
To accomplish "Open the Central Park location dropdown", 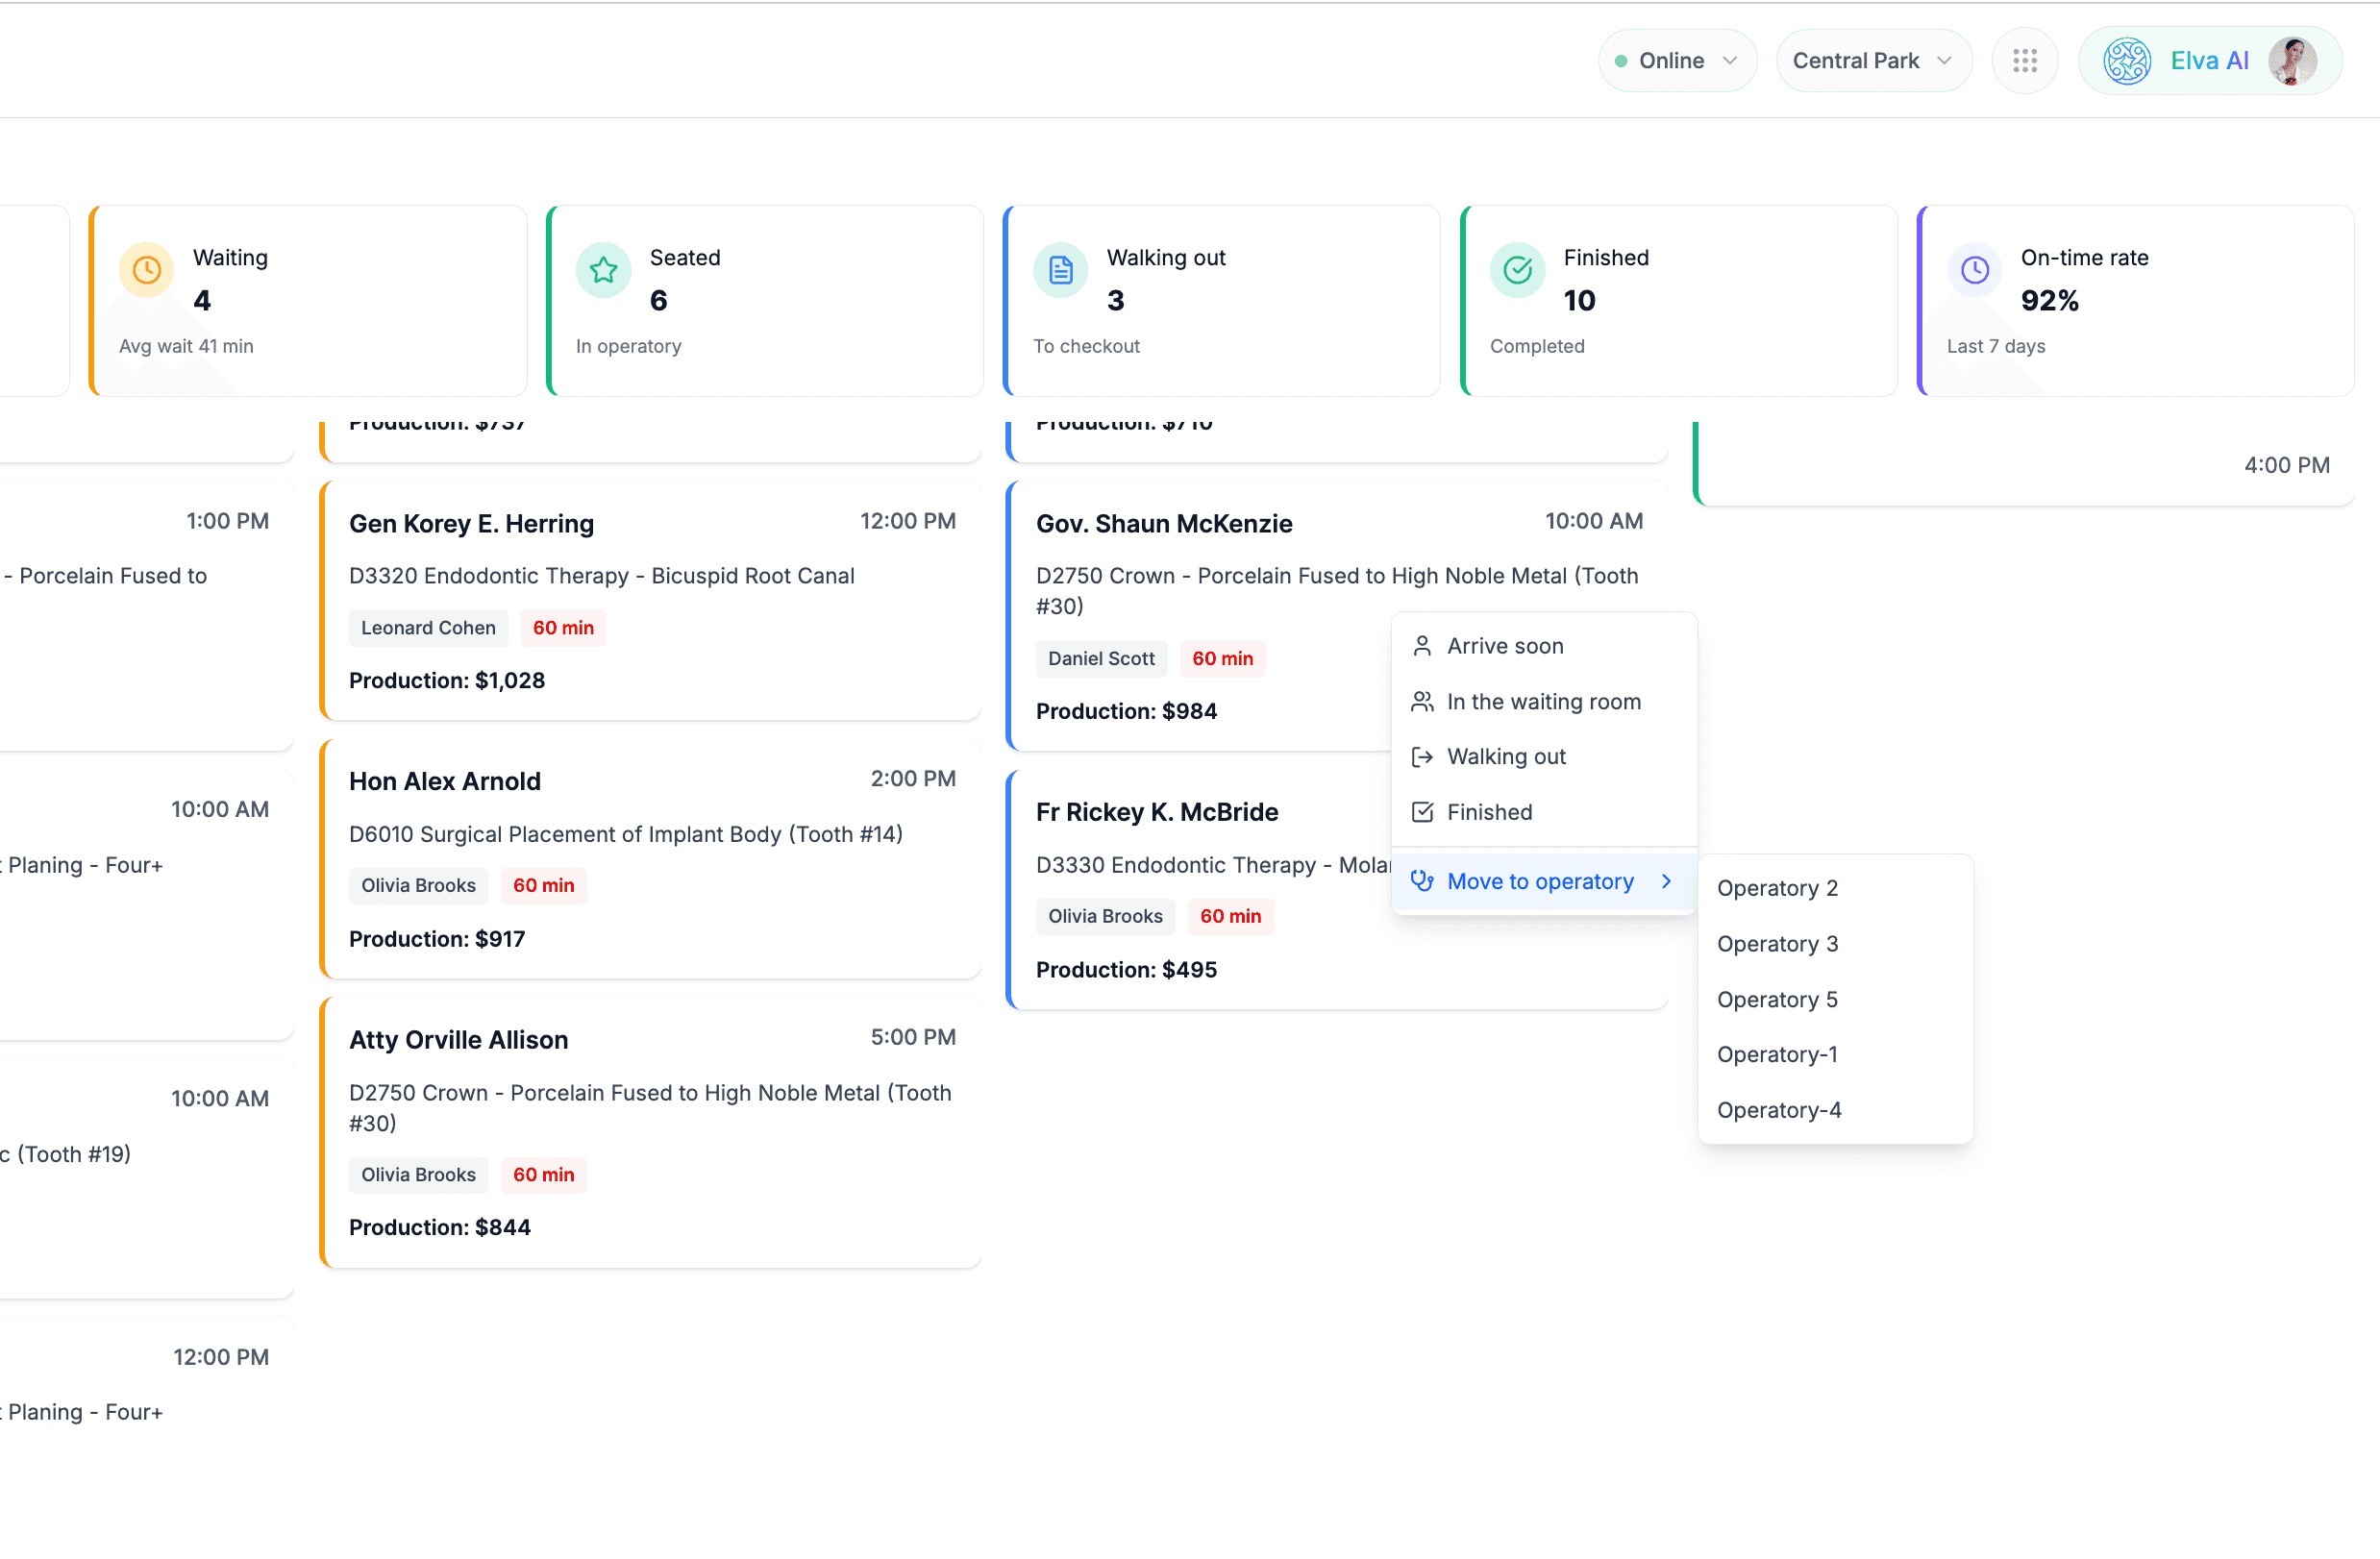I will click(x=1872, y=61).
